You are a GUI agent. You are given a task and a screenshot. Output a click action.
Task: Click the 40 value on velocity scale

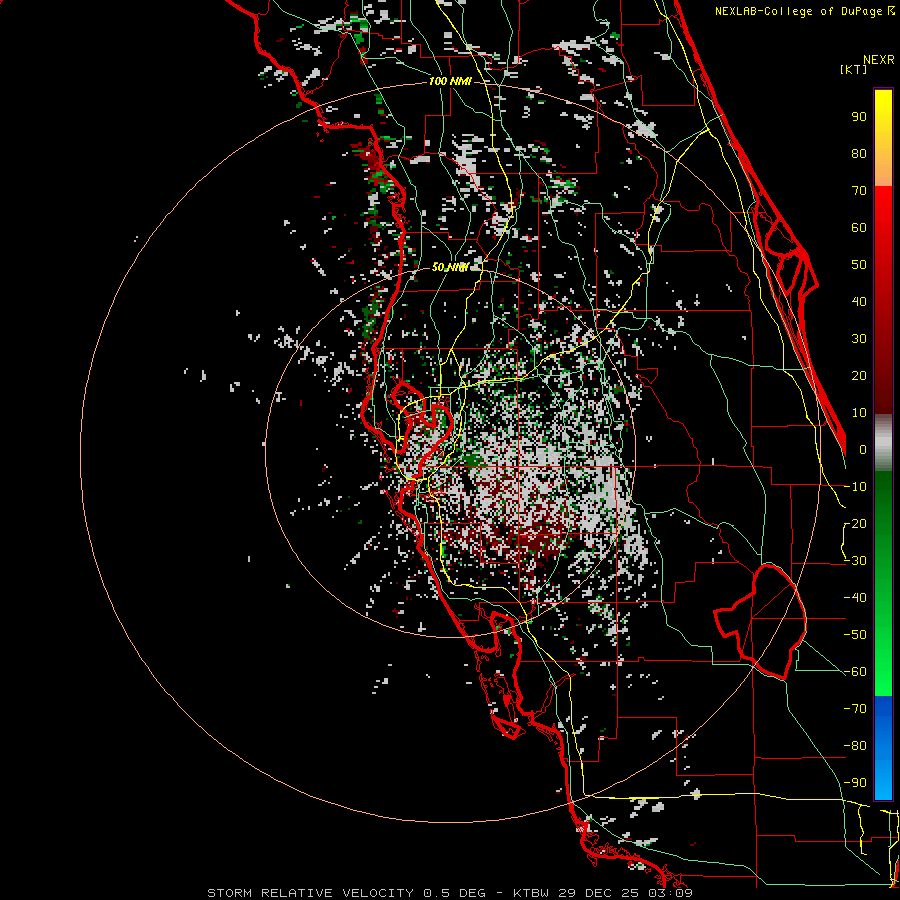click(x=859, y=302)
